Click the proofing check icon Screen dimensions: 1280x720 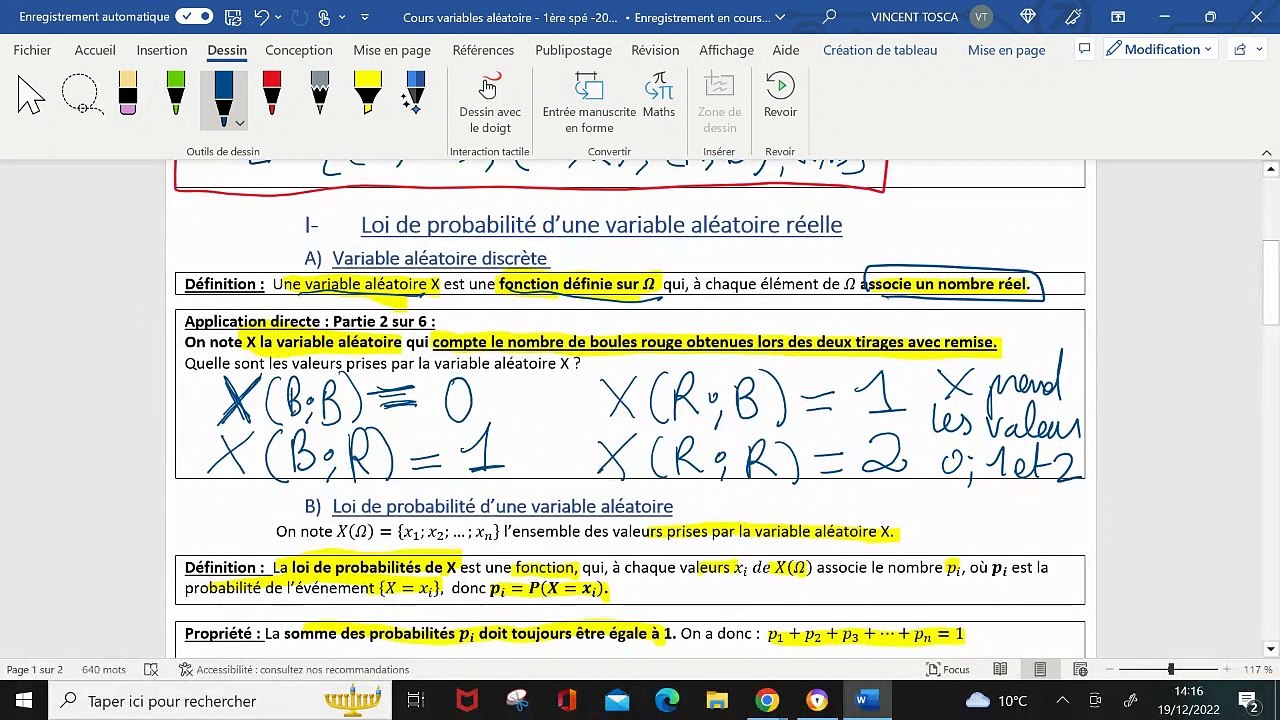point(151,669)
